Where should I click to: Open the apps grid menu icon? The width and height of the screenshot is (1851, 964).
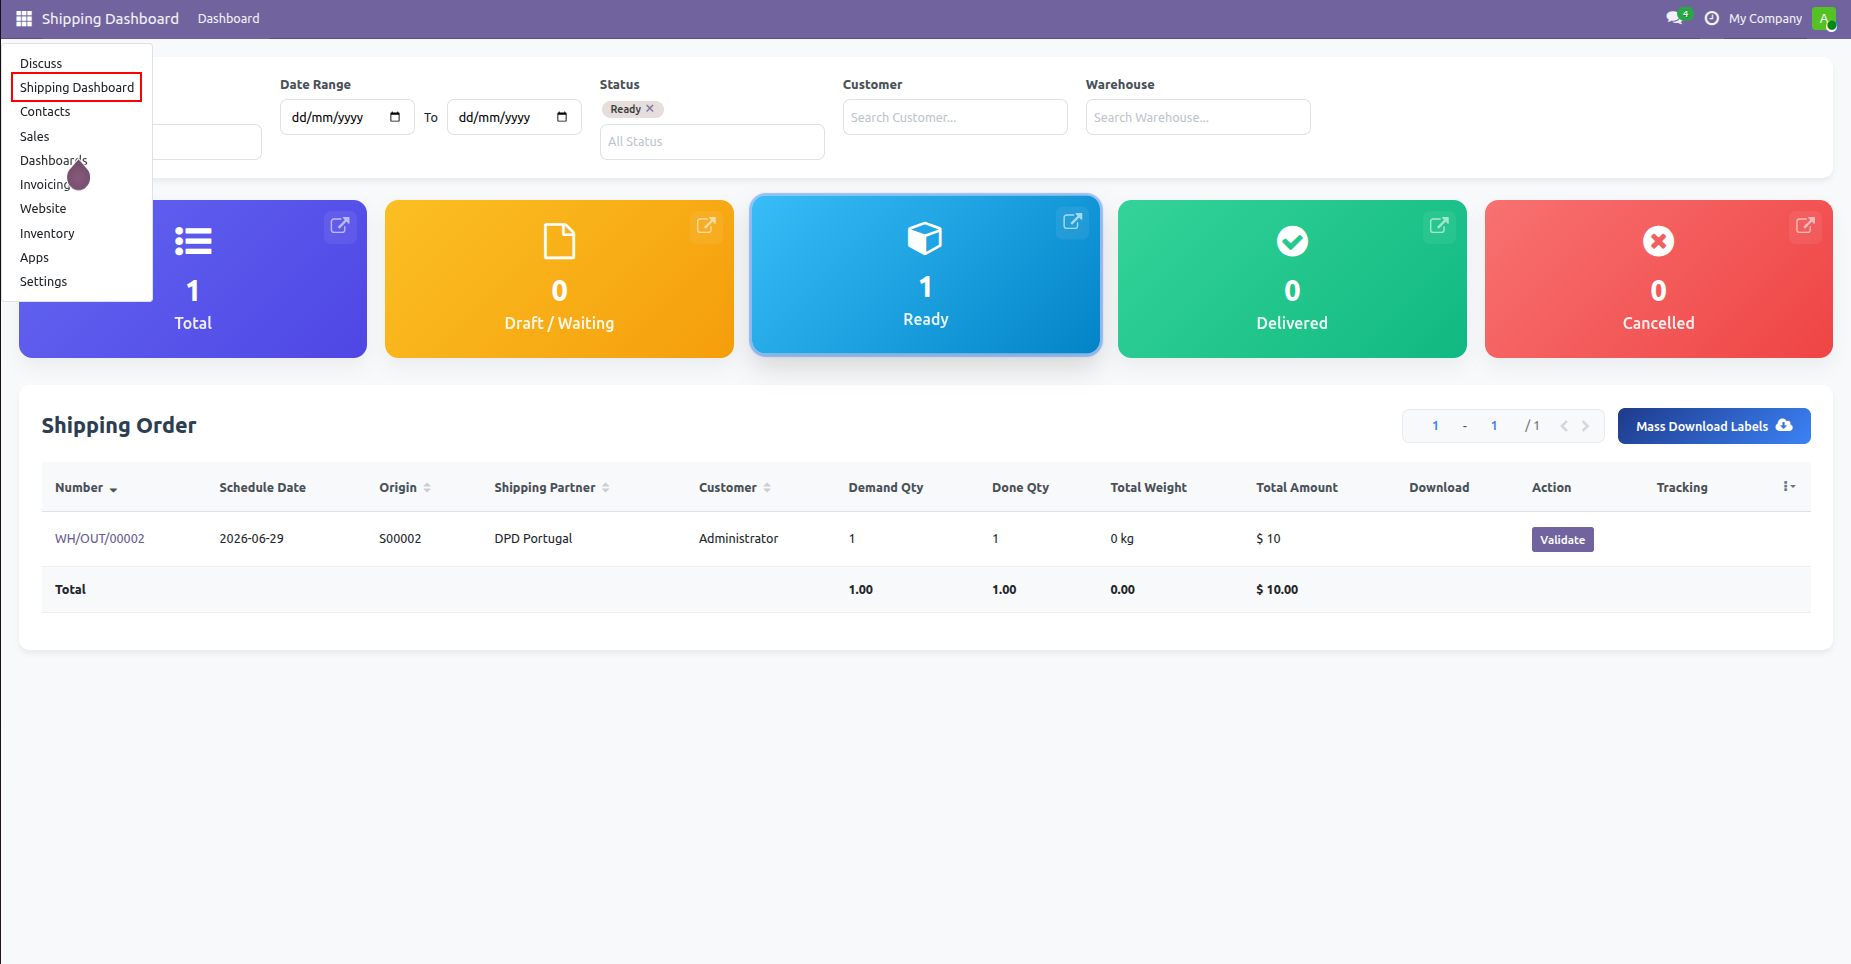(x=24, y=19)
